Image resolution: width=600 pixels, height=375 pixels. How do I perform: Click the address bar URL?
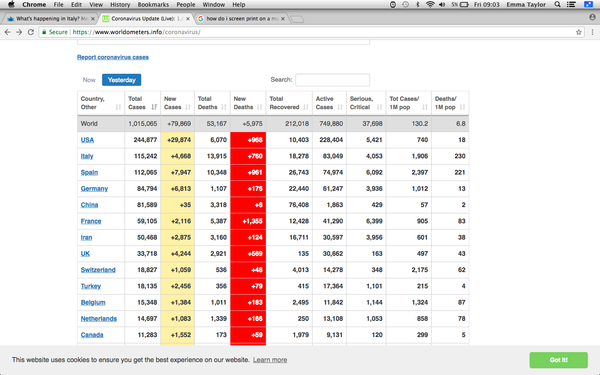(x=136, y=32)
